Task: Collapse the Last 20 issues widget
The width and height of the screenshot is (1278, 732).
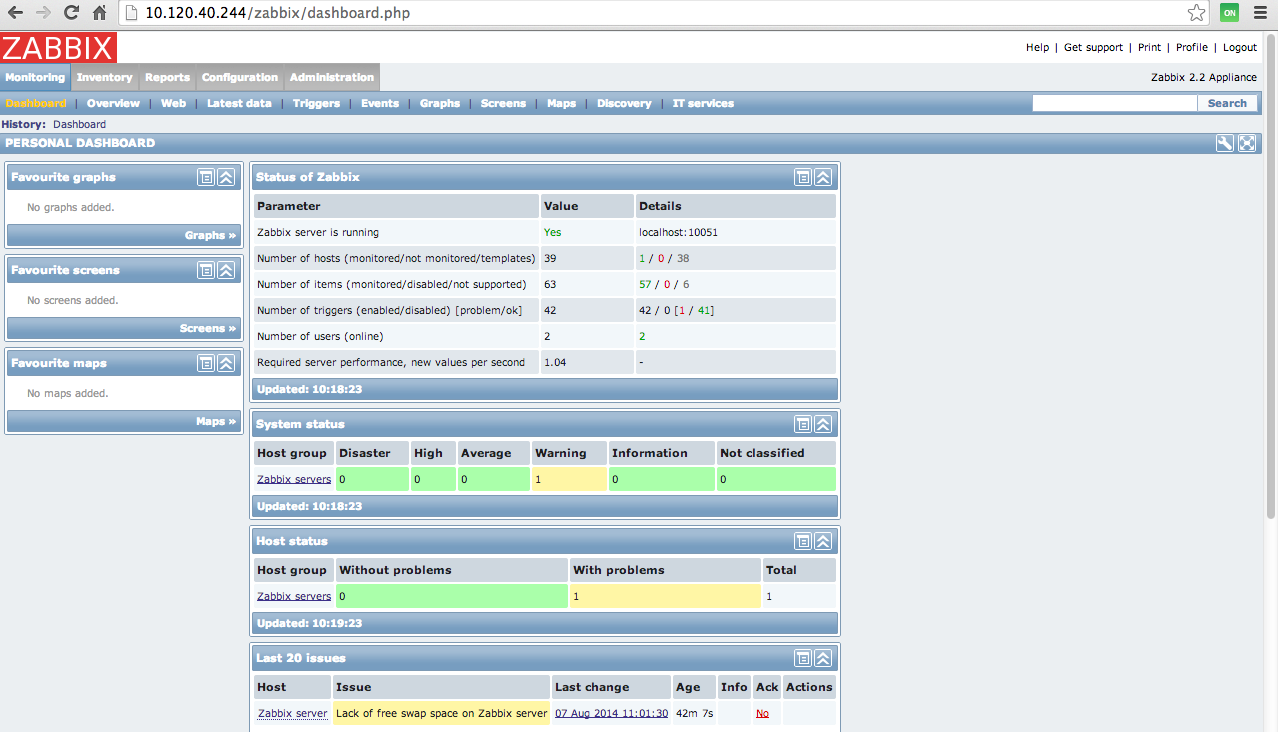Action: tap(823, 658)
